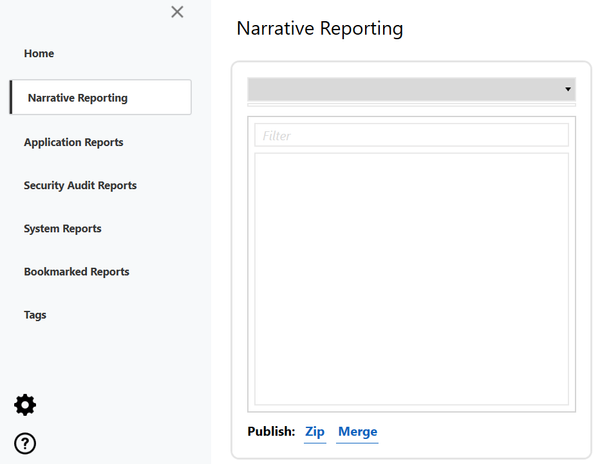Focus the Filter text box
Image resolution: width=600 pixels, height=464 pixels.
[411, 135]
